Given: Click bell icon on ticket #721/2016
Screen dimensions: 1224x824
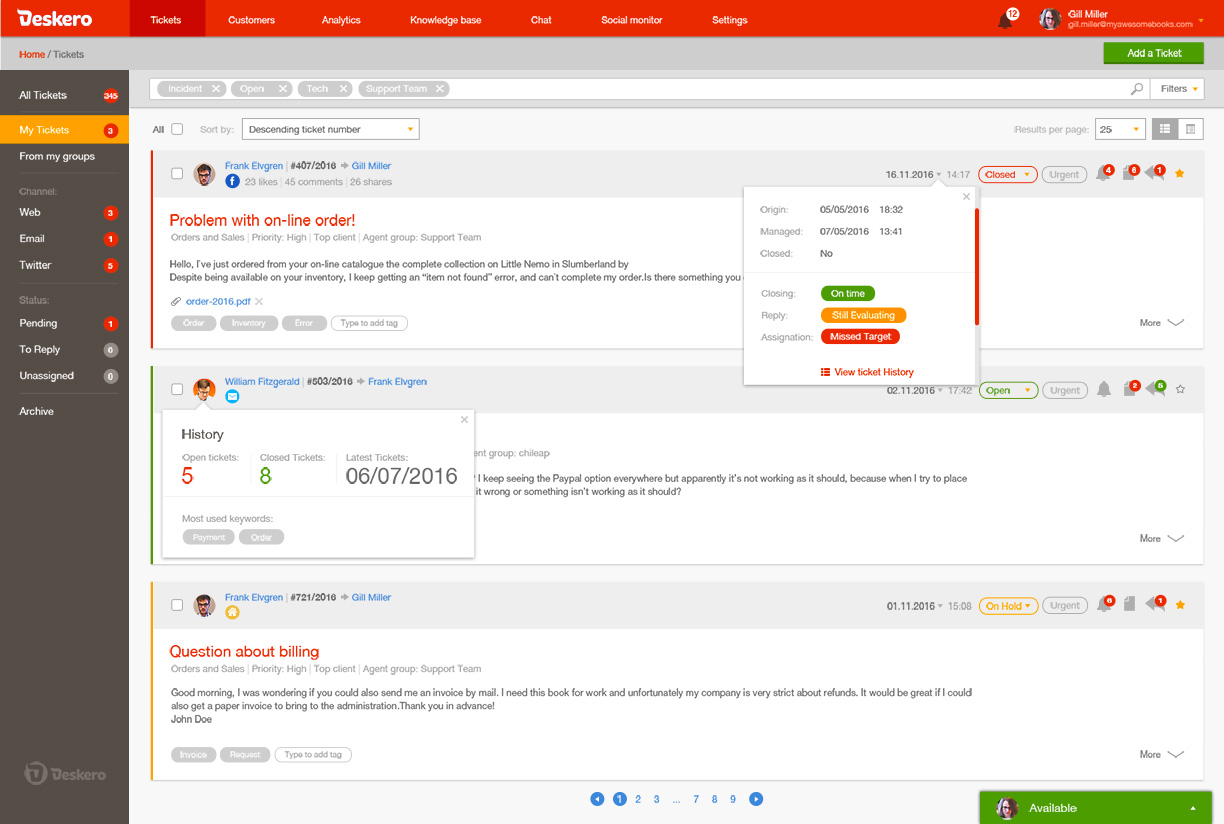Looking at the screenshot, I should click(1104, 605).
